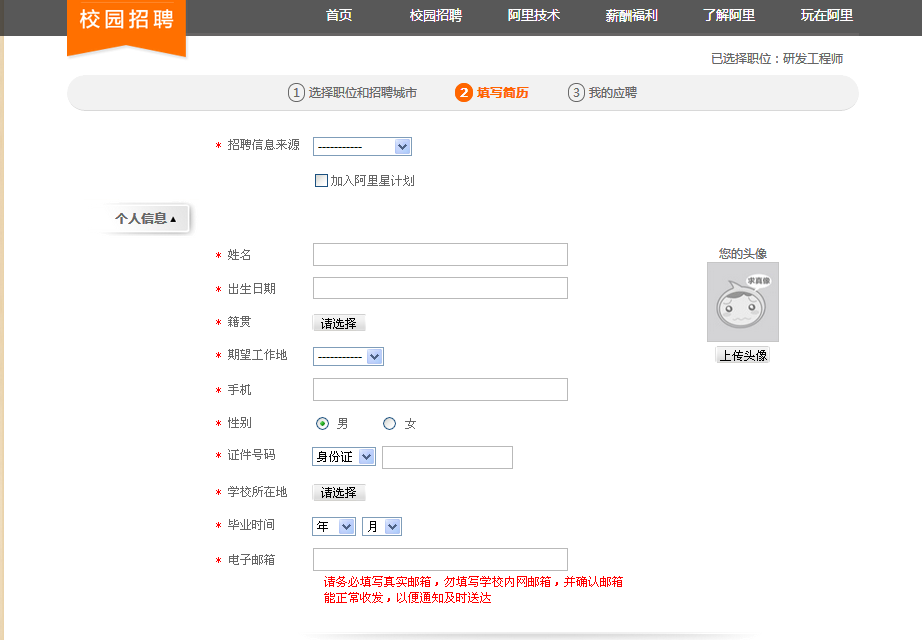The image size is (922, 640).
Task: Select the 女 gender radio button
Action: [389, 424]
